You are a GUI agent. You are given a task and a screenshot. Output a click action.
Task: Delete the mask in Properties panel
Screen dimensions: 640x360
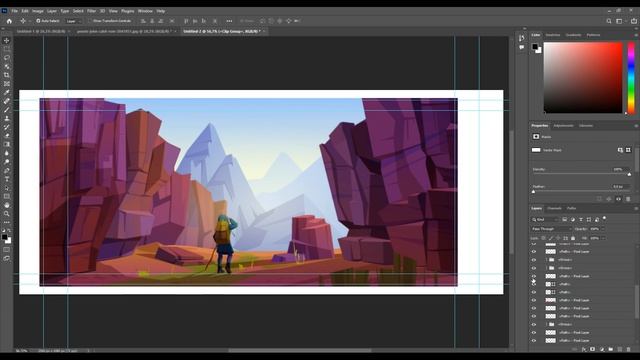628,199
